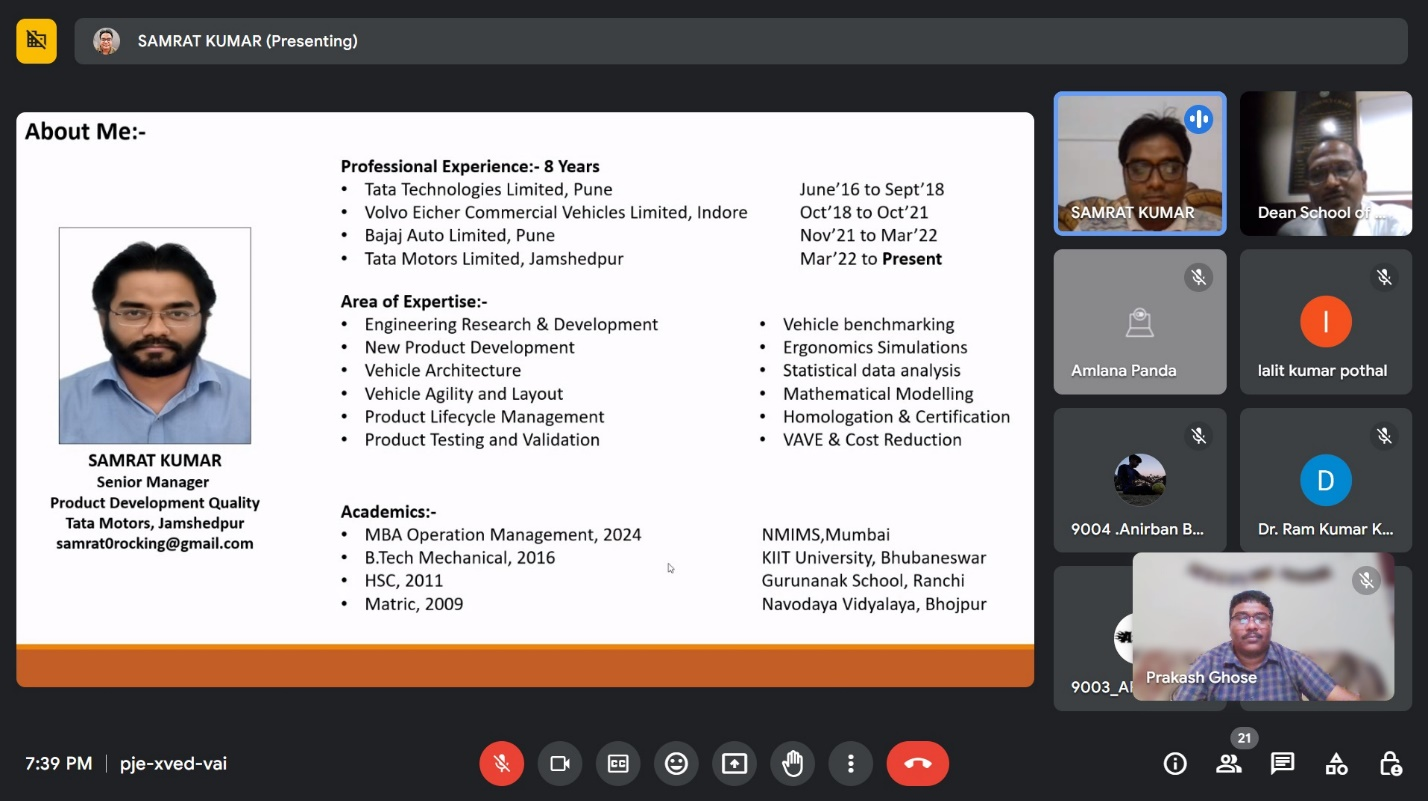This screenshot has width=1428, height=801.
Task: Unmute the microphone in the call bar
Action: (x=502, y=764)
